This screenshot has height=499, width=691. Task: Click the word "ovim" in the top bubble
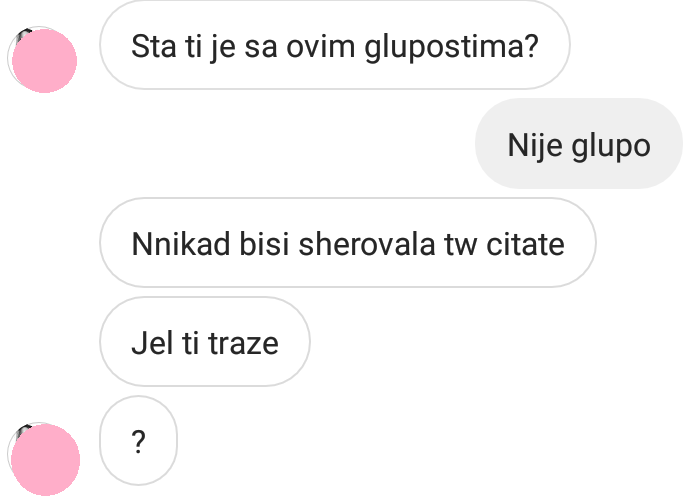pos(320,46)
